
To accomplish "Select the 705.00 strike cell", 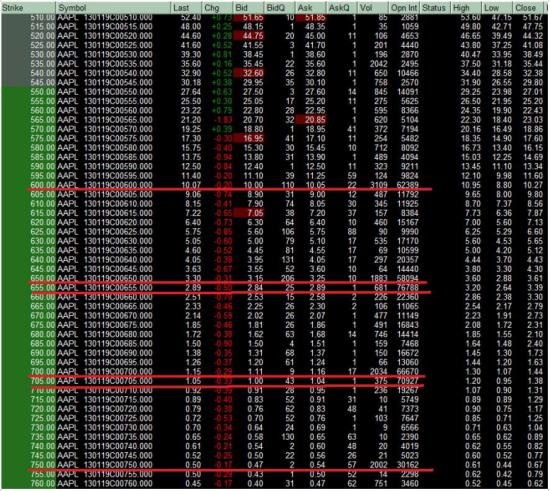I will point(42,381).
